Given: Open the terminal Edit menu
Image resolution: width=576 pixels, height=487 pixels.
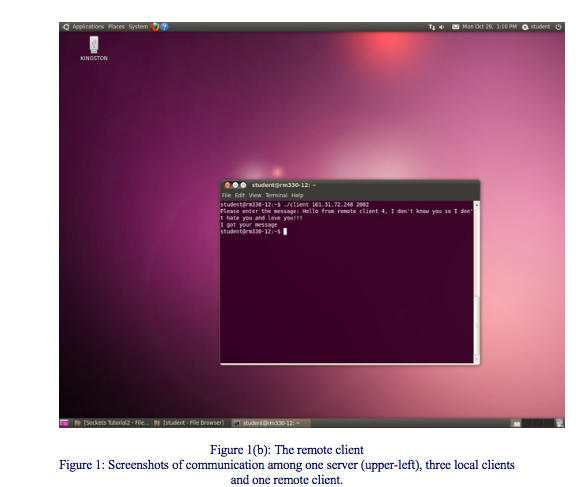Looking at the screenshot, I should click(240, 195).
